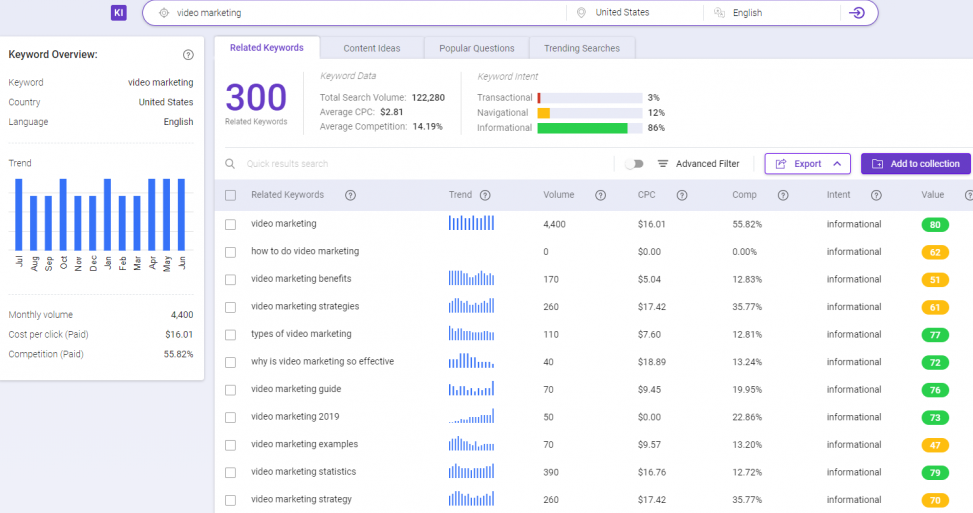Image resolution: width=973 pixels, height=513 pixels.
Task: Click the Transactional intent red bar
Action: click(x=539, y=97)
